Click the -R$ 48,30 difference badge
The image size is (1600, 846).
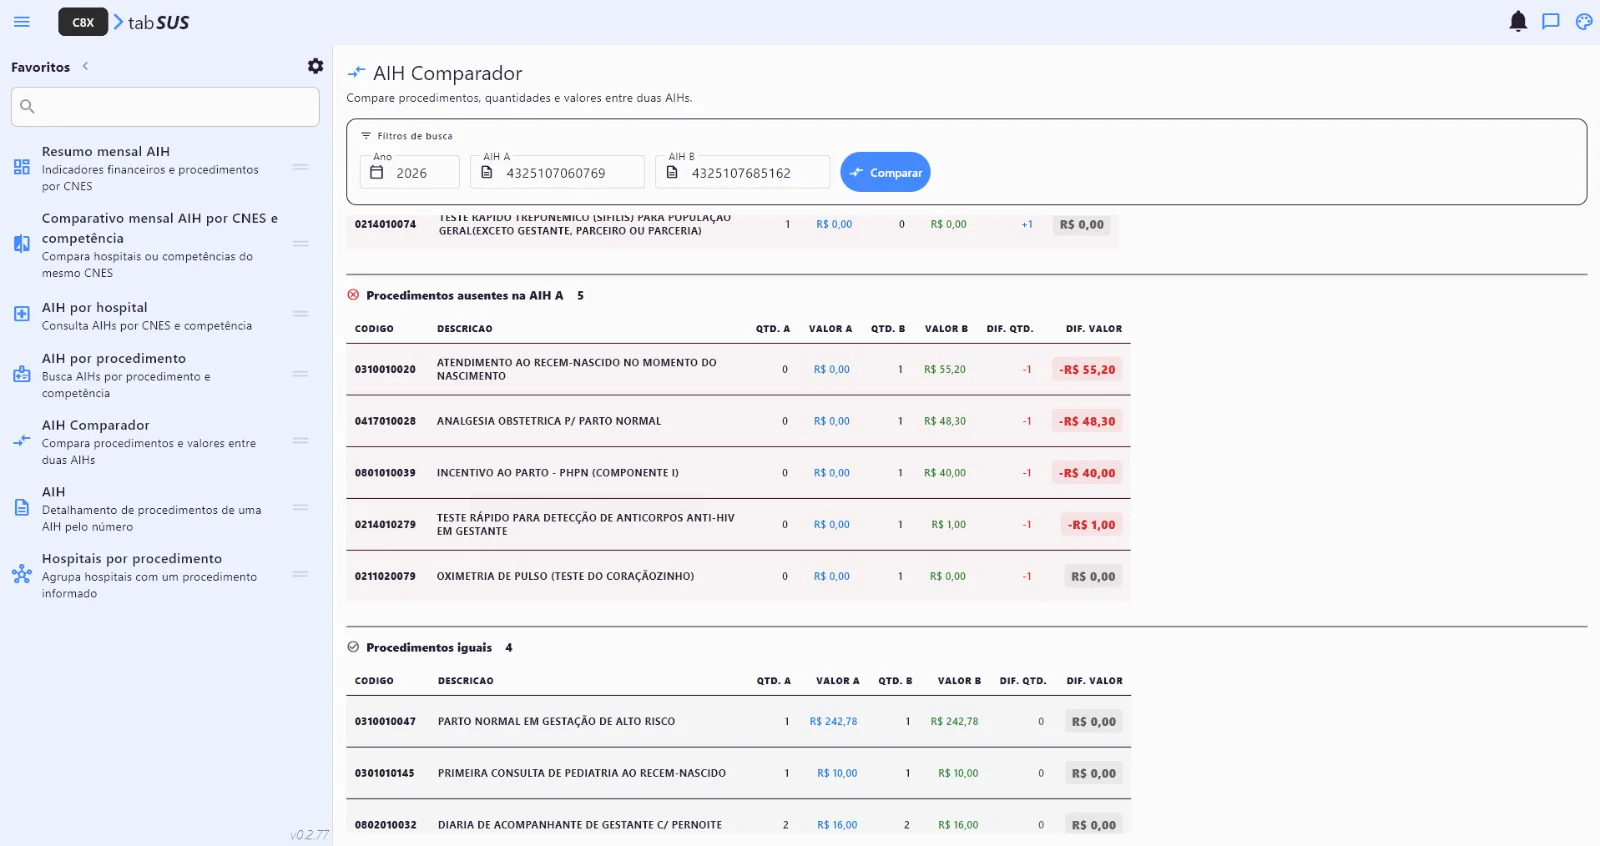click(x=1087, y=422)
